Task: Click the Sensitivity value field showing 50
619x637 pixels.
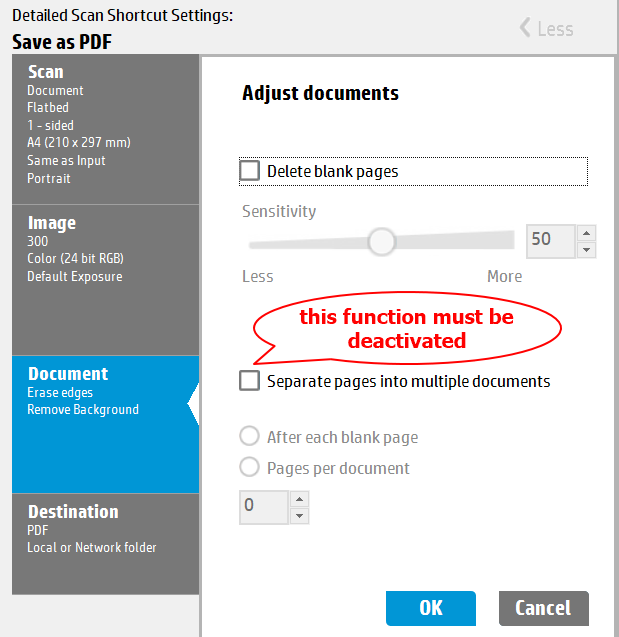Action: 550,240
